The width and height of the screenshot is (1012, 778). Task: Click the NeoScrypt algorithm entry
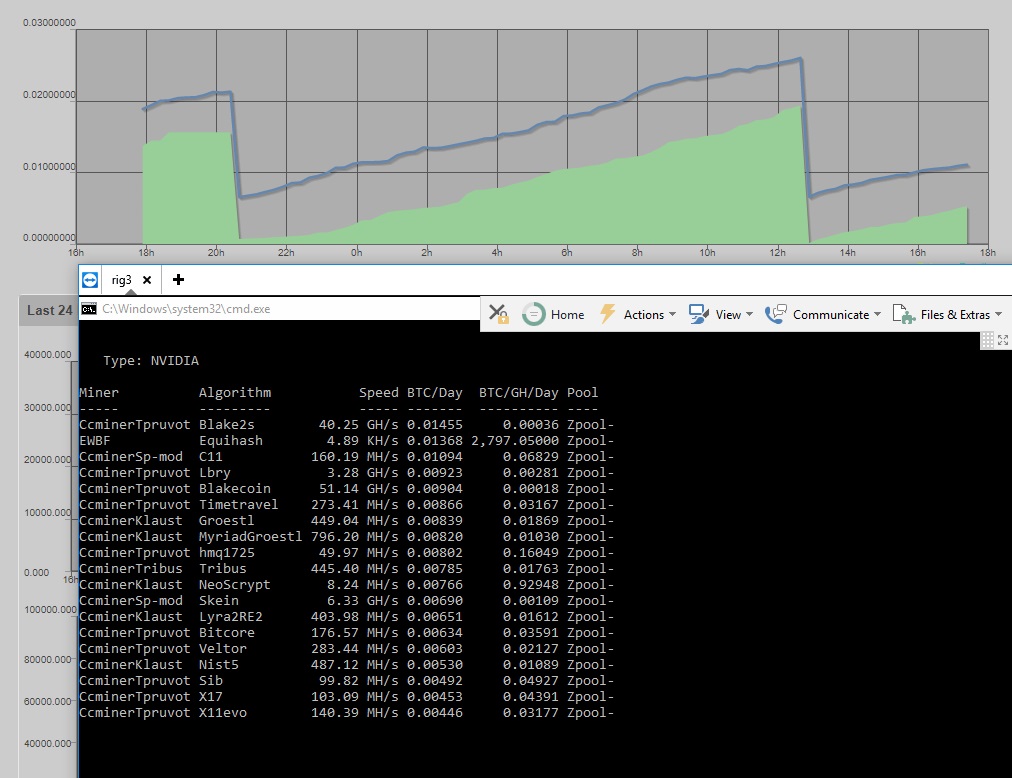pyautogui.click(x=235, y=585)
